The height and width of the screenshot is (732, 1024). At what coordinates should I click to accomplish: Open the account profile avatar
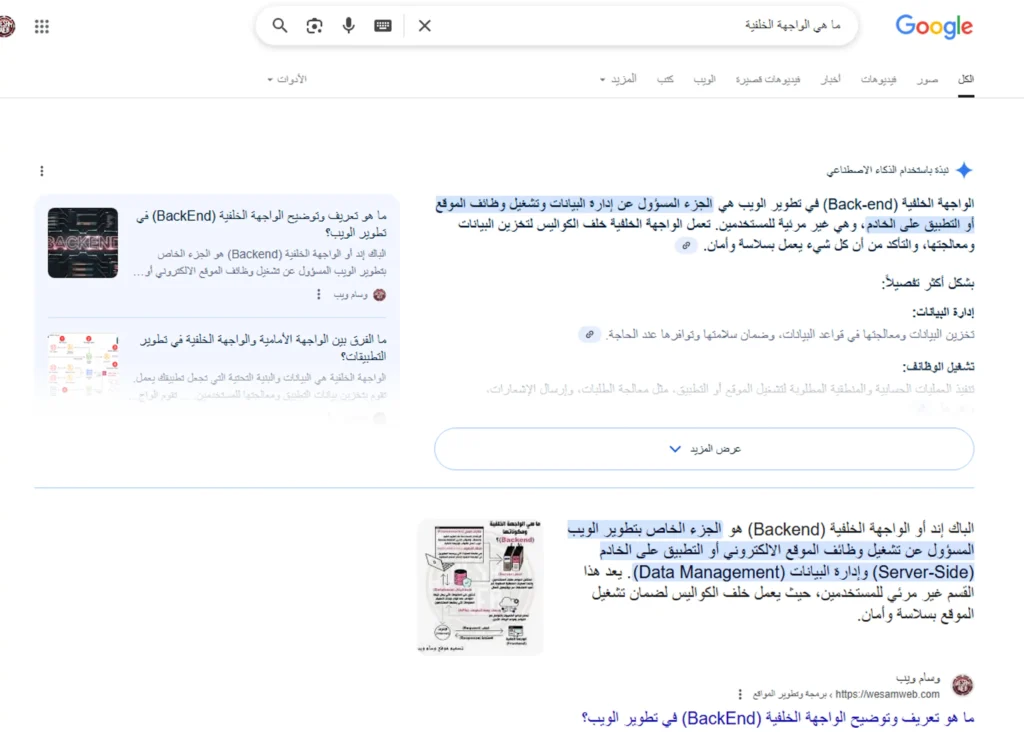pos(7,26)
